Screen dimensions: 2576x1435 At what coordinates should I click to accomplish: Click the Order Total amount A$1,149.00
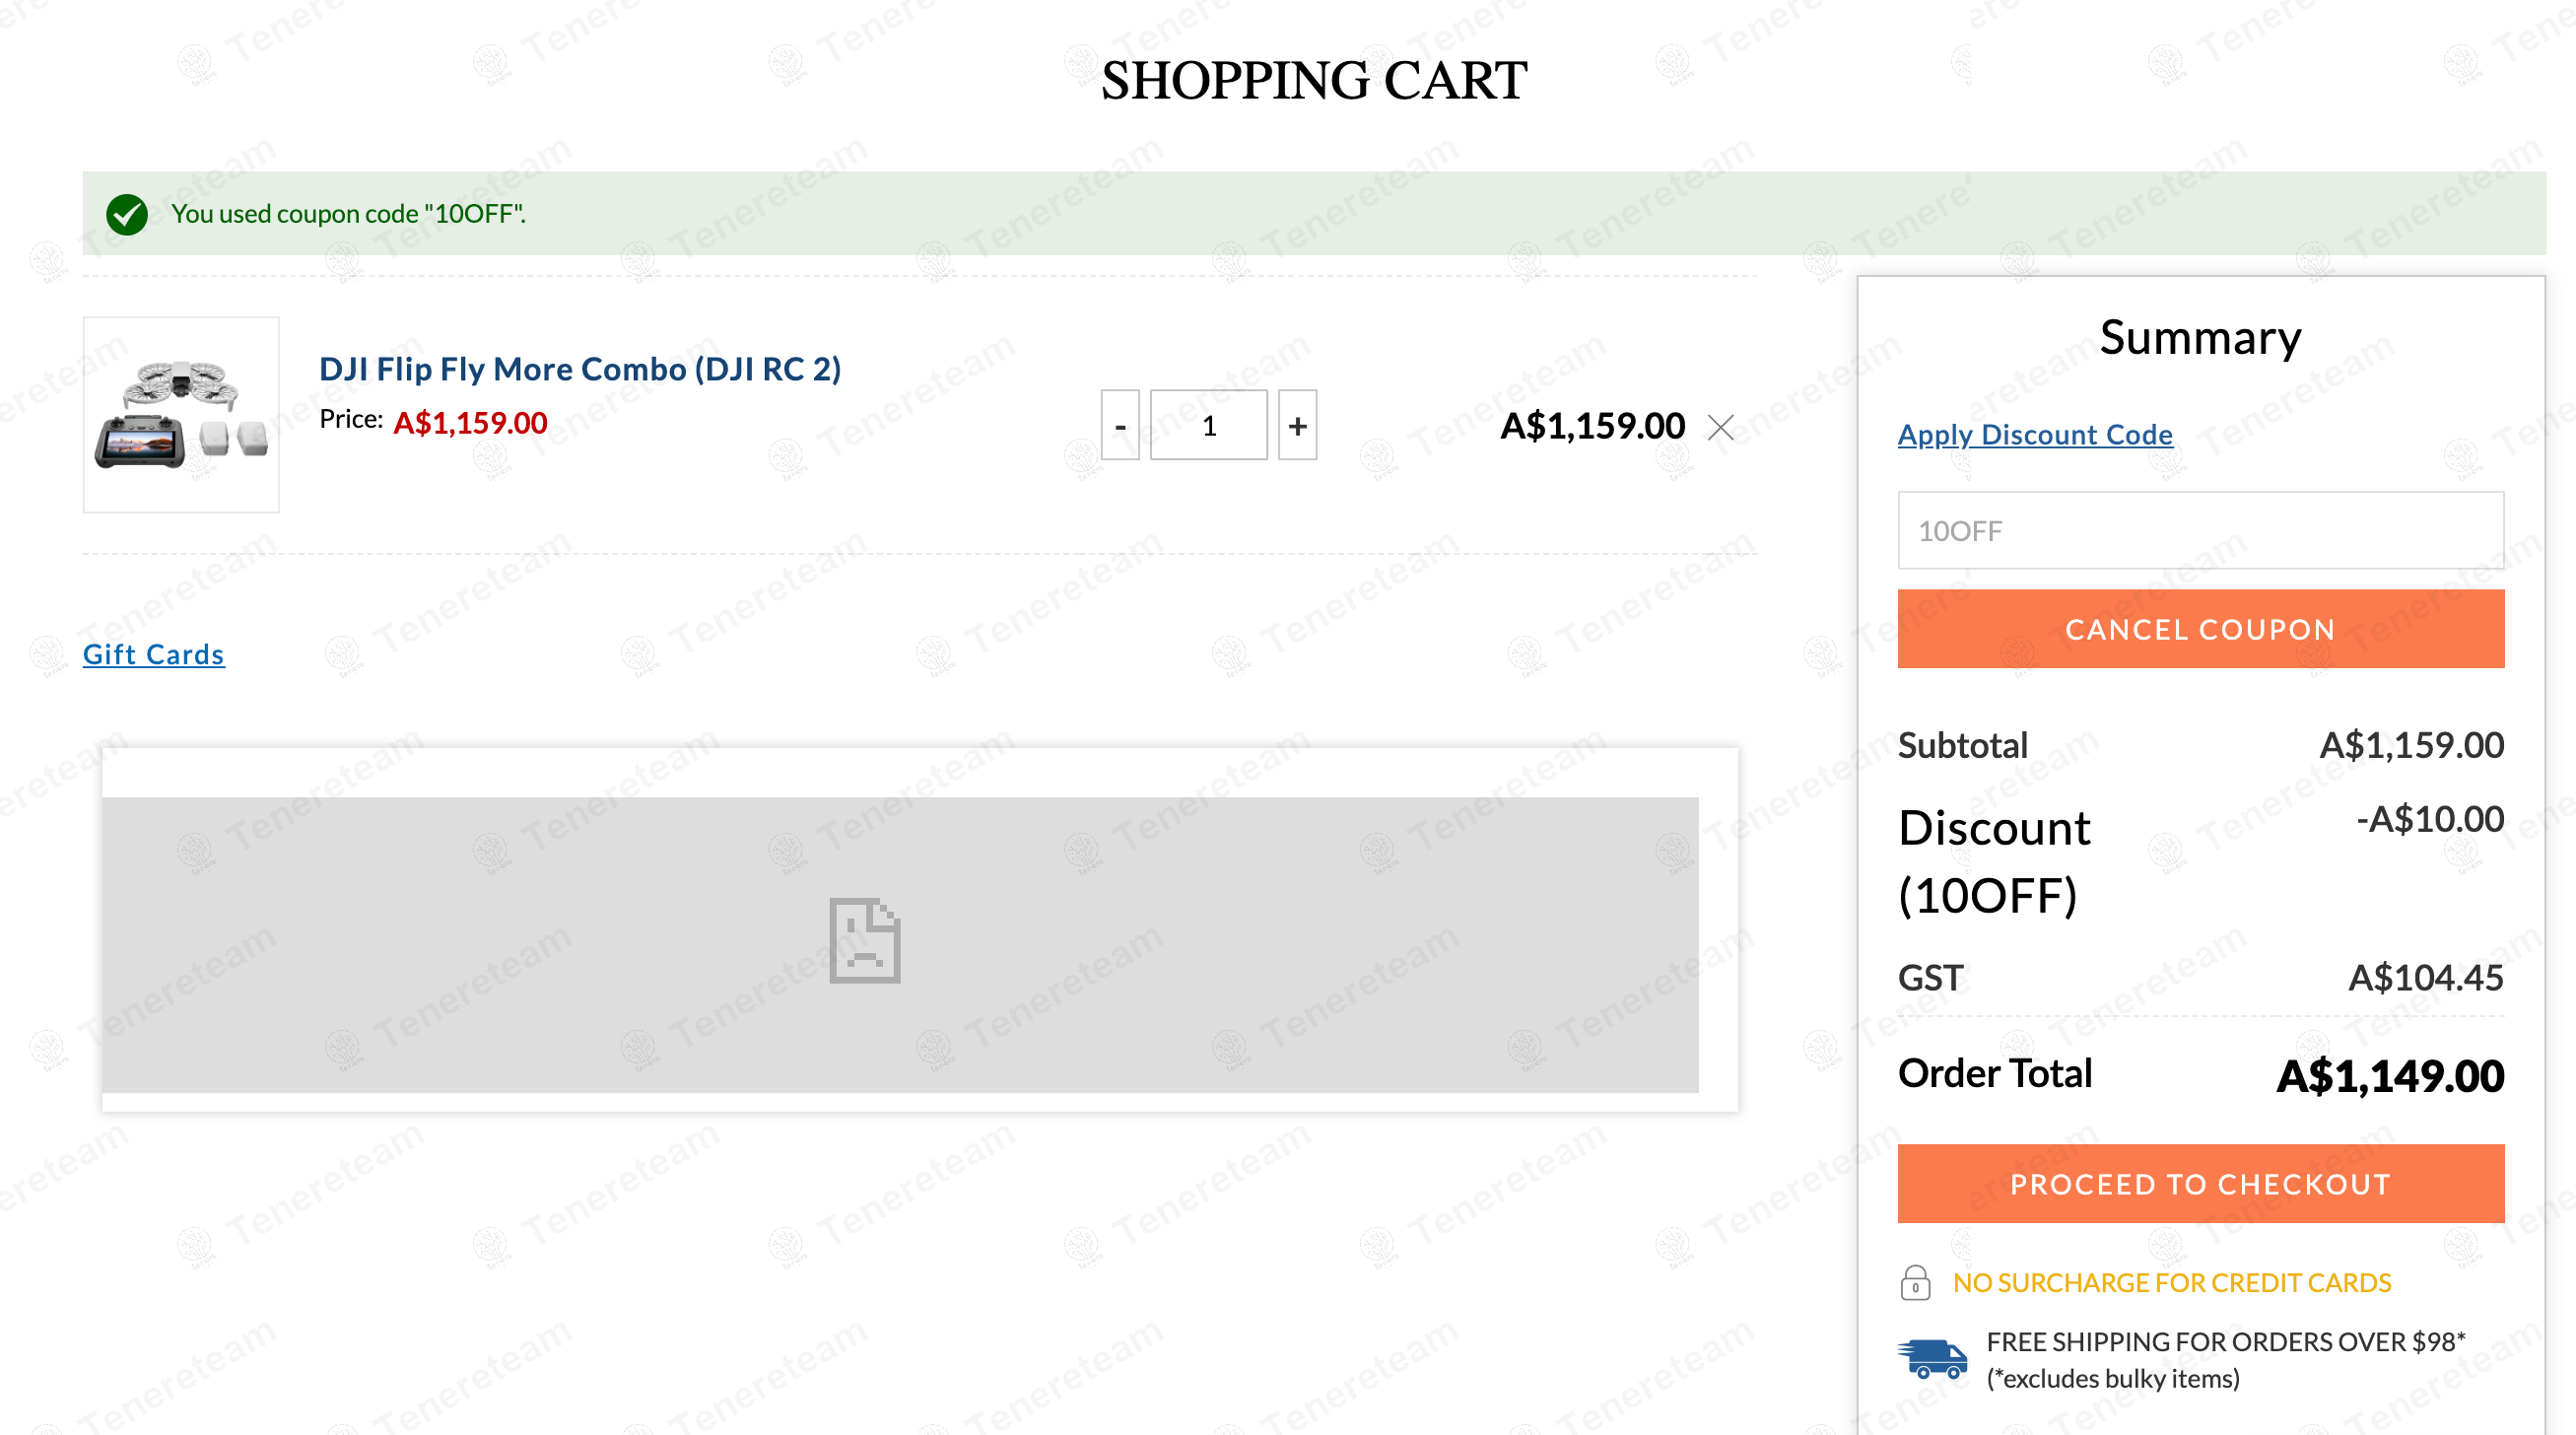pos(2389,1076)
